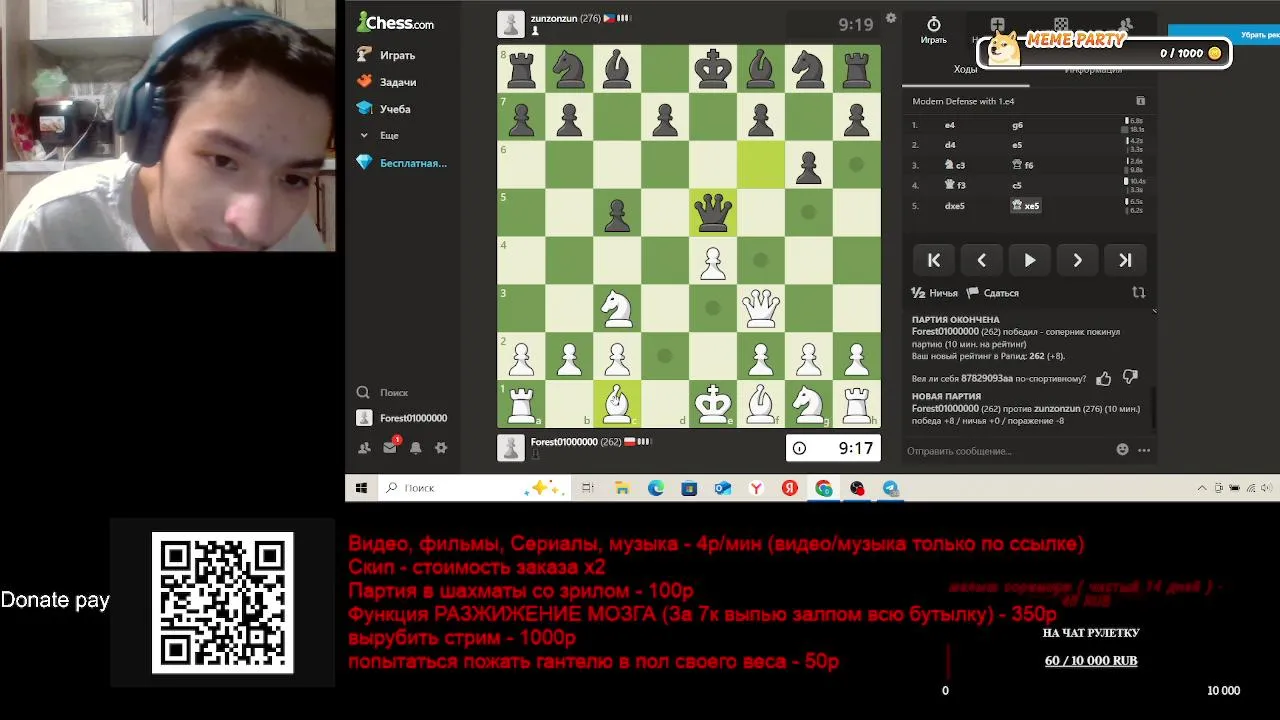
Task: Select highlighted queen xe5 move
Action: click(x=1026, y=206)
